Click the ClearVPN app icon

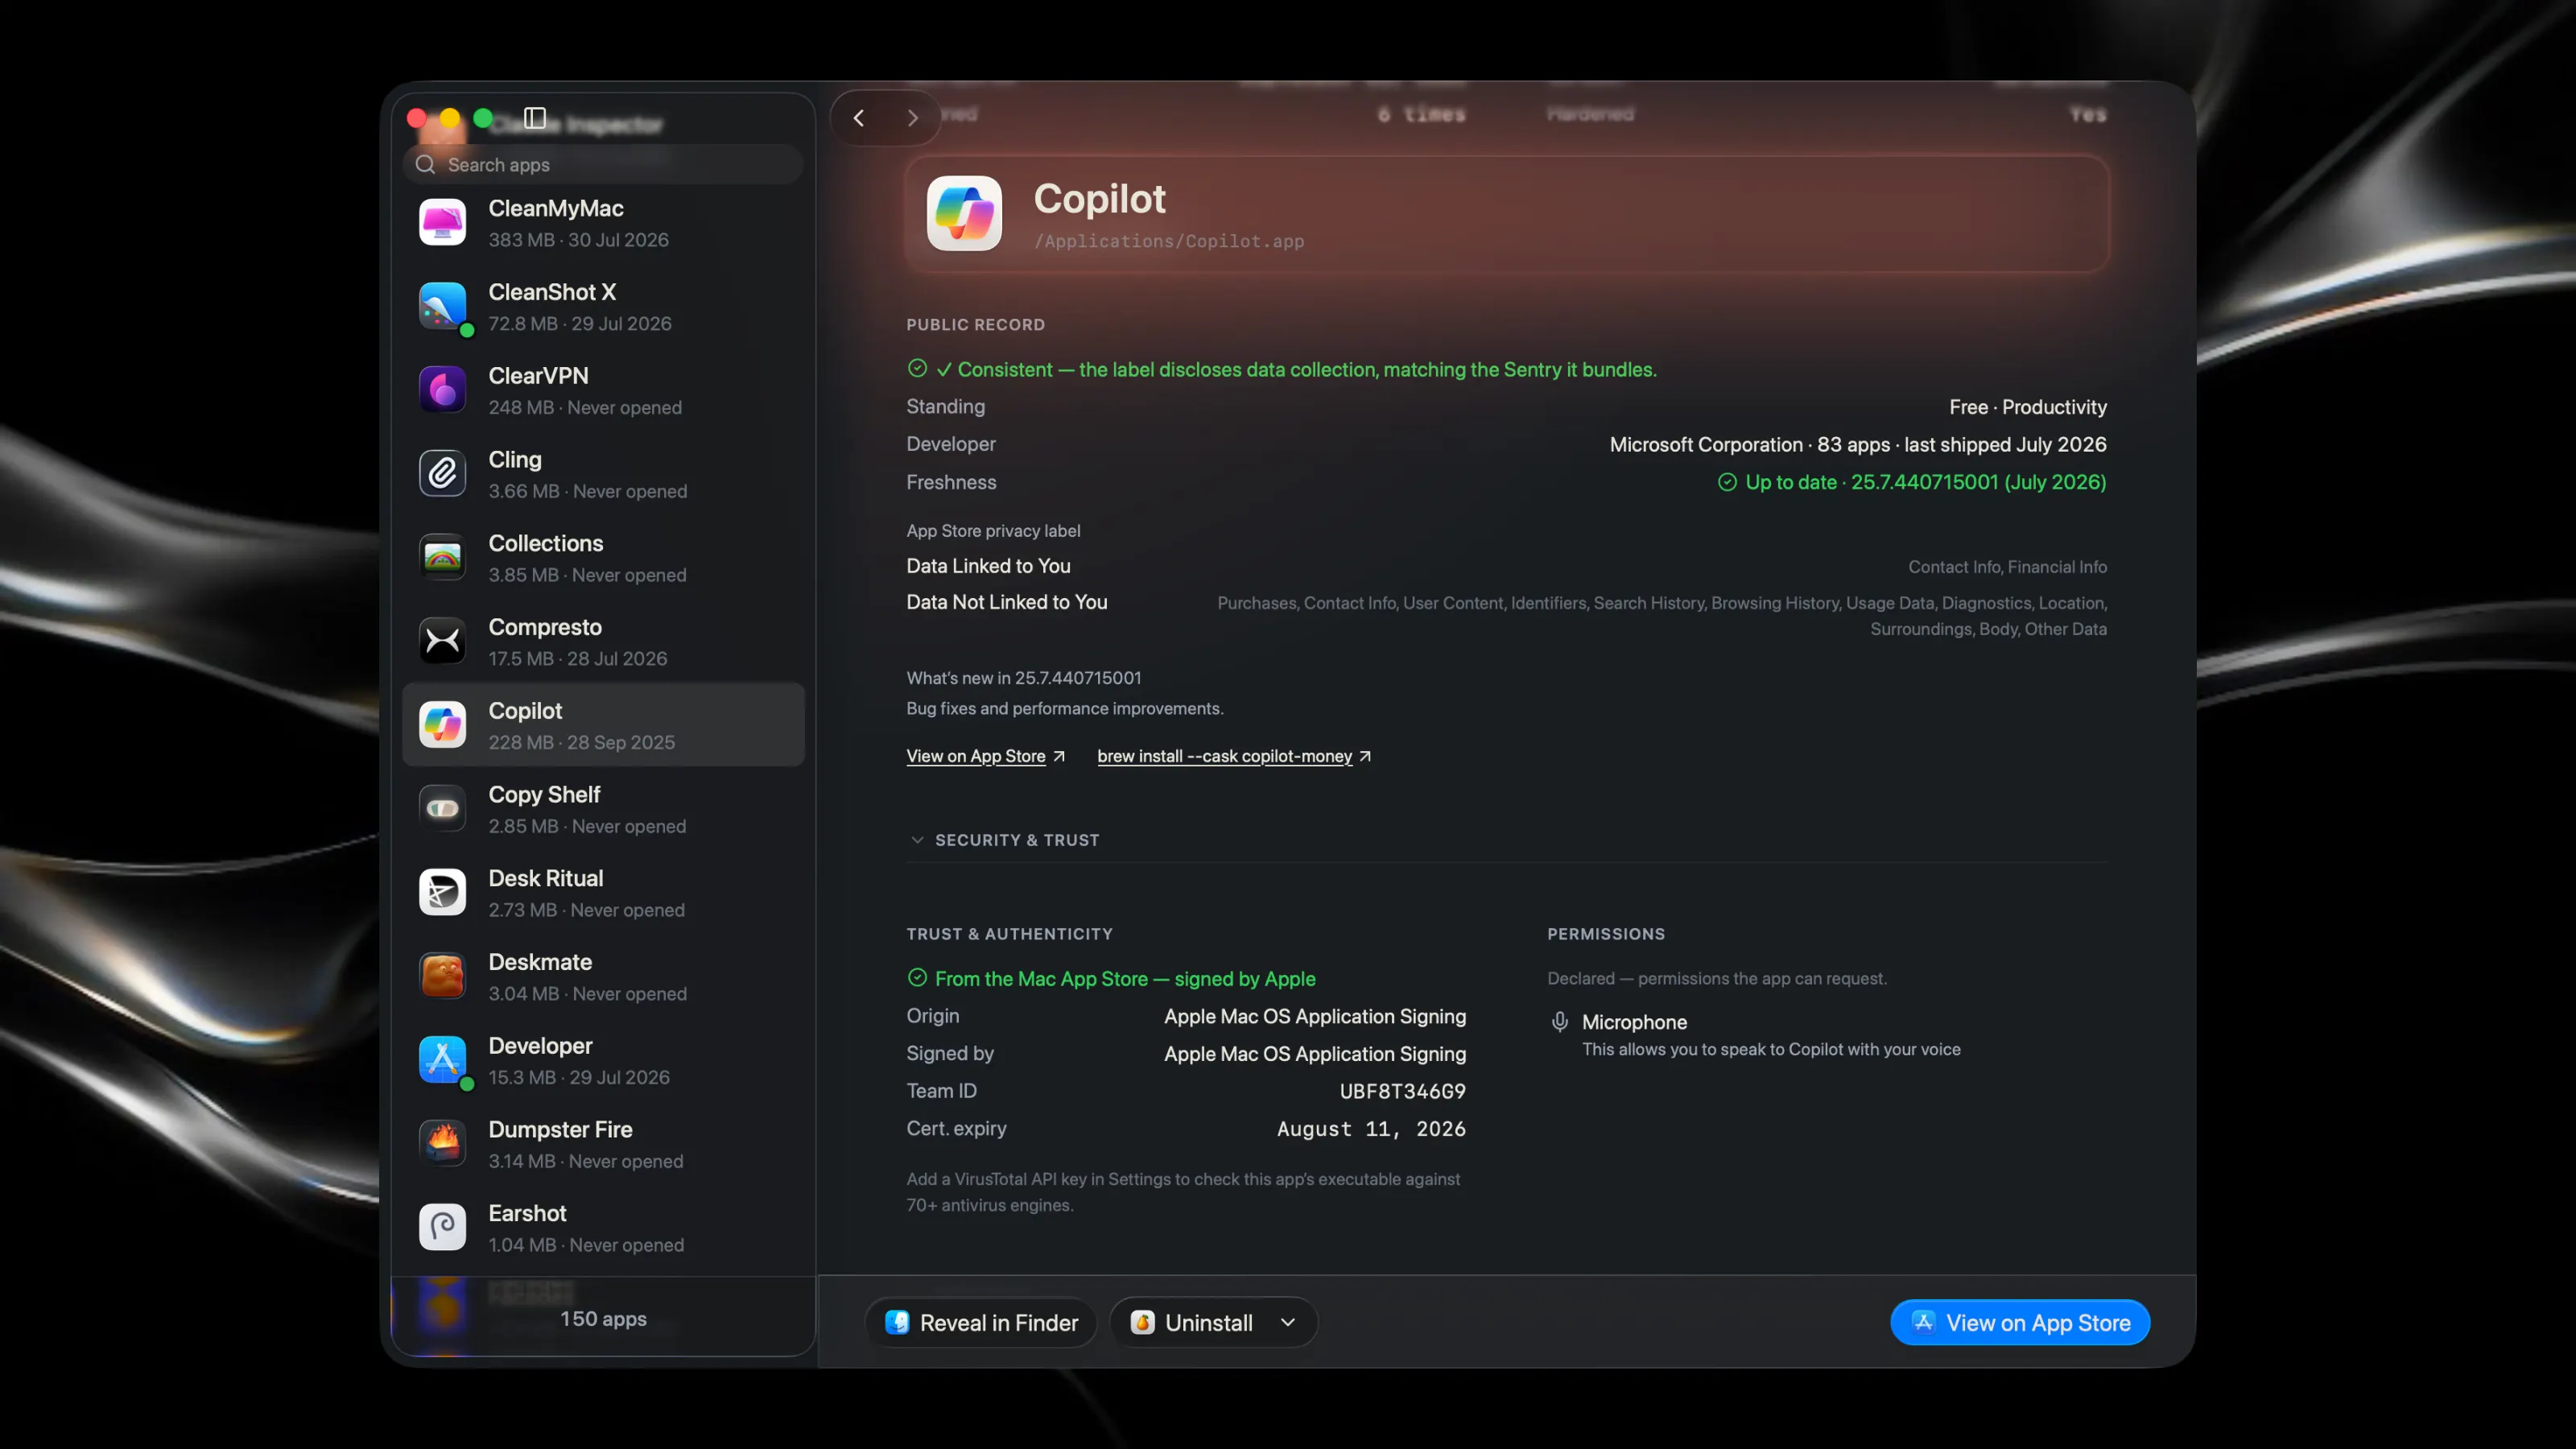click(442, 390)
